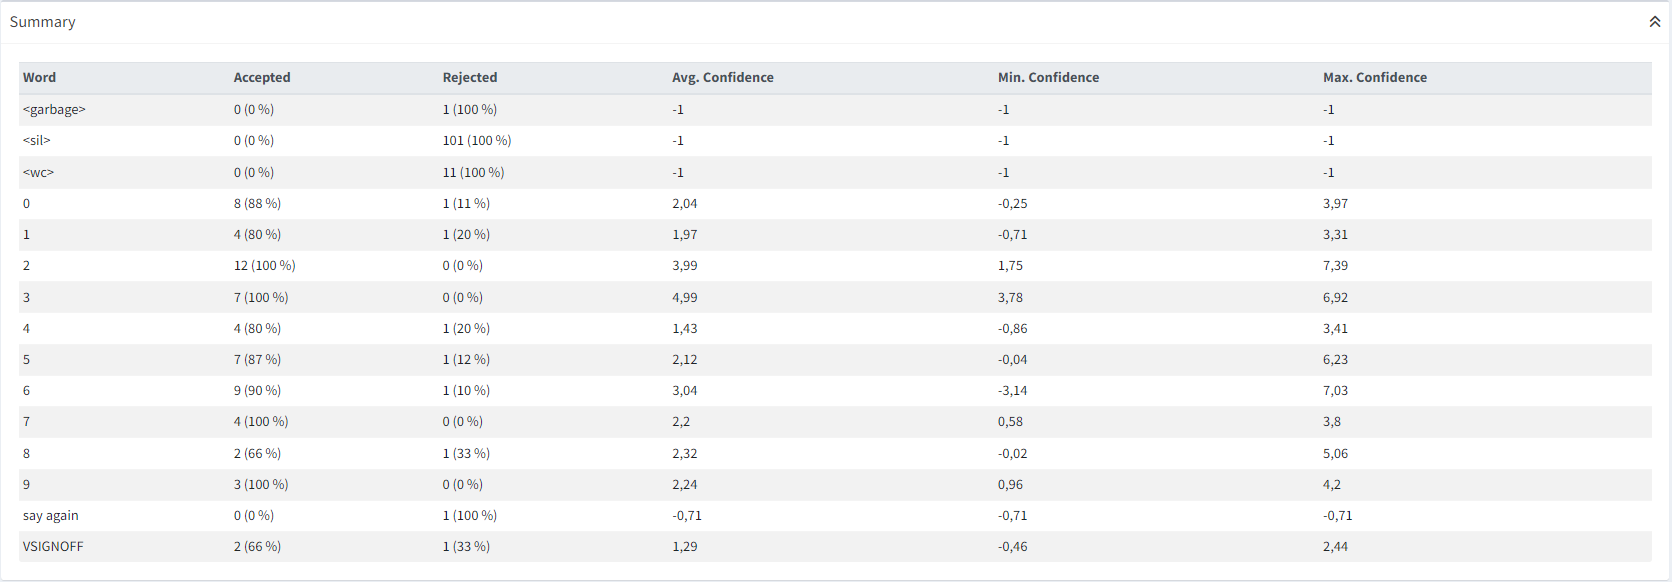Click the -3,14 min confidence value
1672x582 pixels.
pyautogui.click(x=1012, y=391)
